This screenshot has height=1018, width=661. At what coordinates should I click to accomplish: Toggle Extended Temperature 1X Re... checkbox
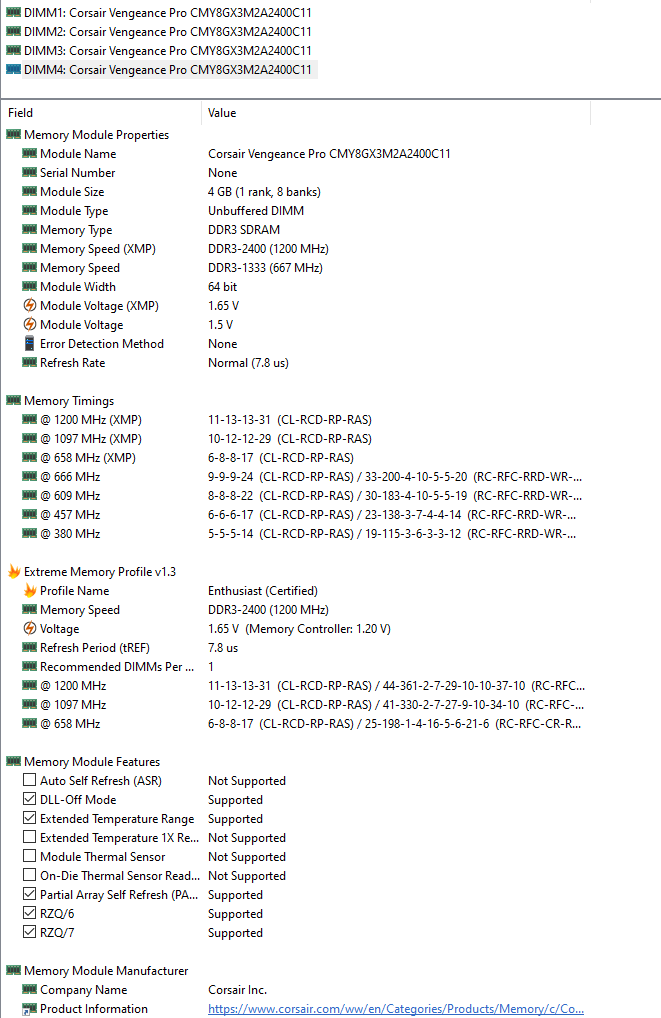click(x=29, y=837)
